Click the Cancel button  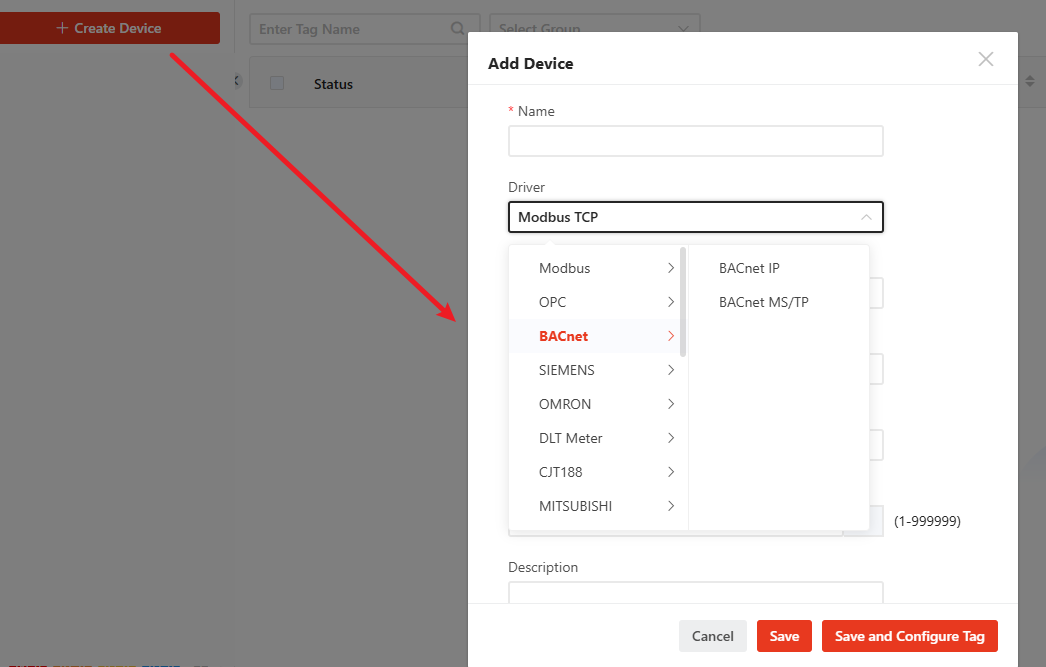(x=712, y=636)
